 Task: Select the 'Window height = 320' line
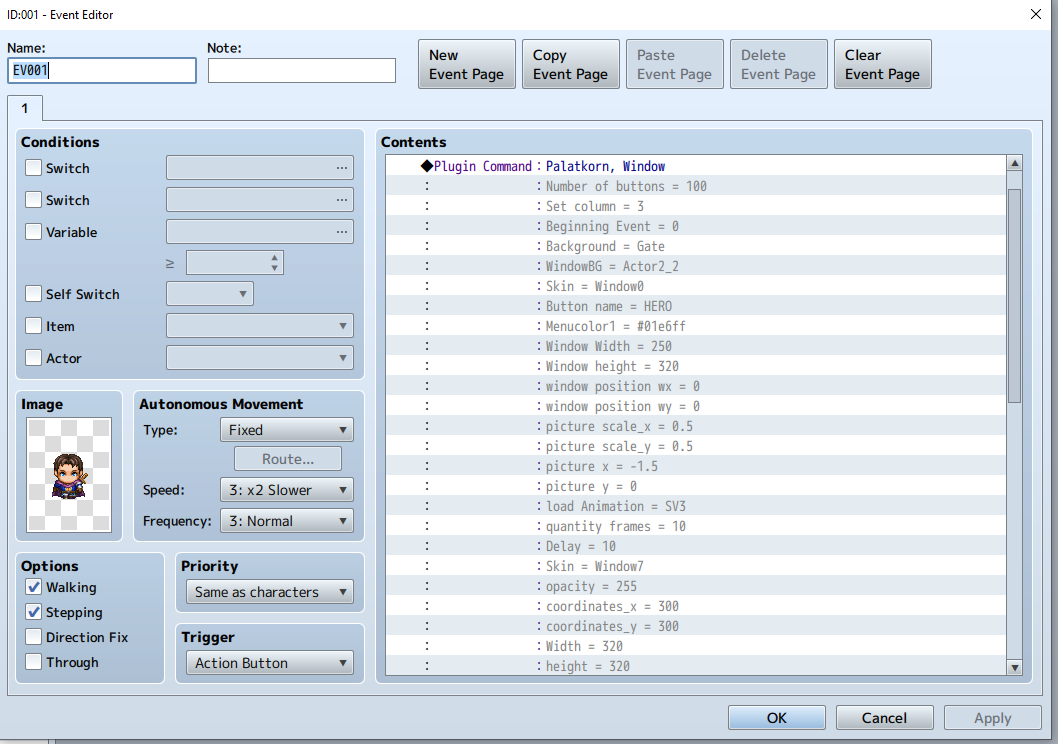(696, 366)
